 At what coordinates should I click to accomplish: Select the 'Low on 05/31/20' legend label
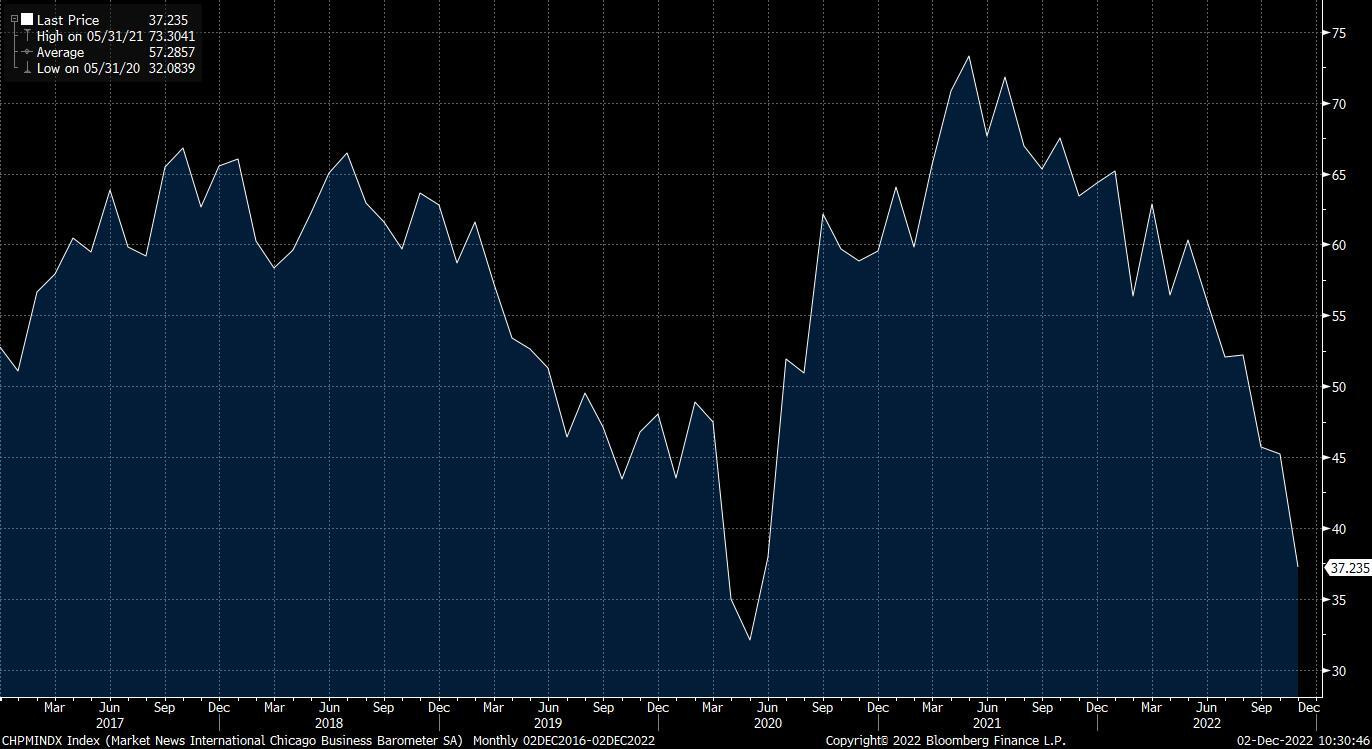[x=88, y=68]
